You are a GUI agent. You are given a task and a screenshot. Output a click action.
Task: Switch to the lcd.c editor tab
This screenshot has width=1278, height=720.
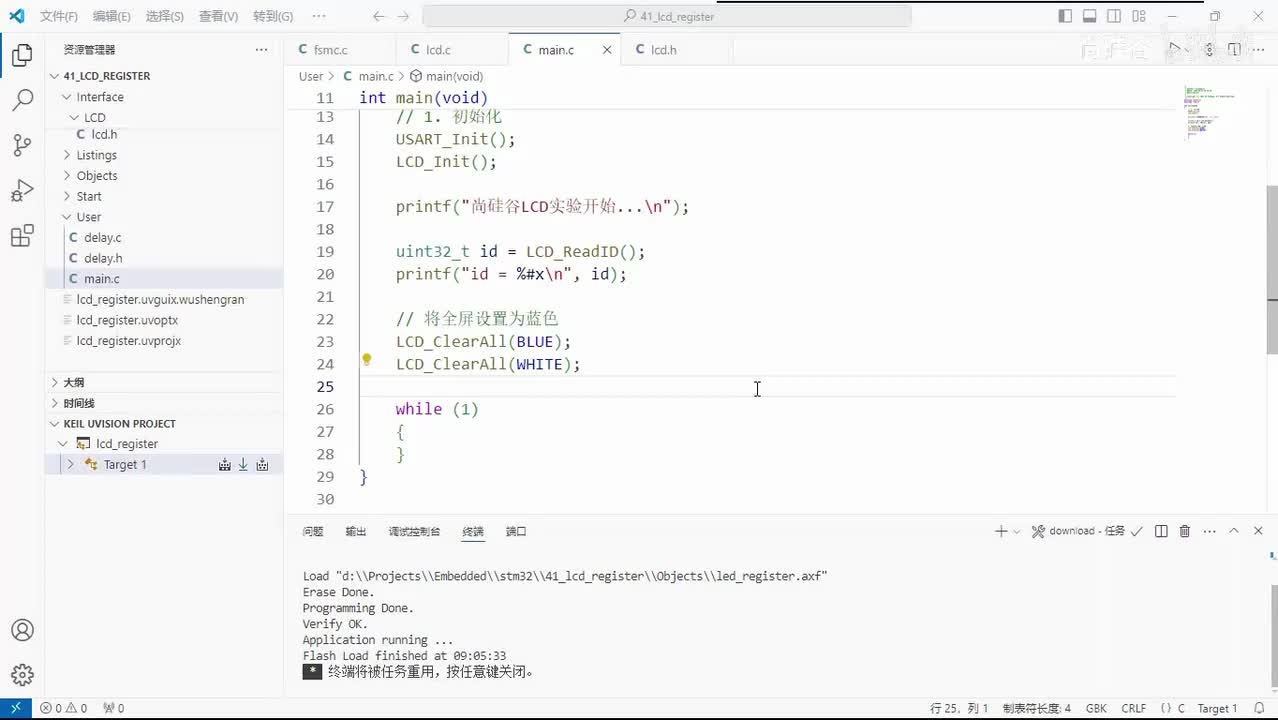[452, 49]
